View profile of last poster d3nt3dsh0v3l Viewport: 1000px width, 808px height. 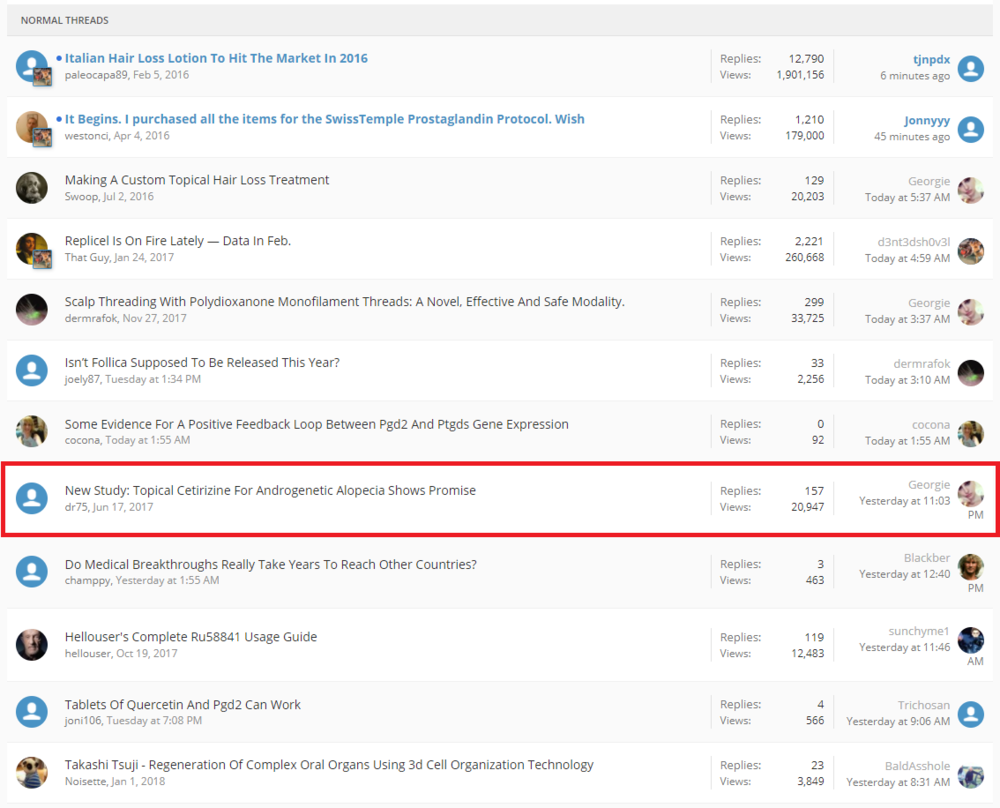(913, 241)
